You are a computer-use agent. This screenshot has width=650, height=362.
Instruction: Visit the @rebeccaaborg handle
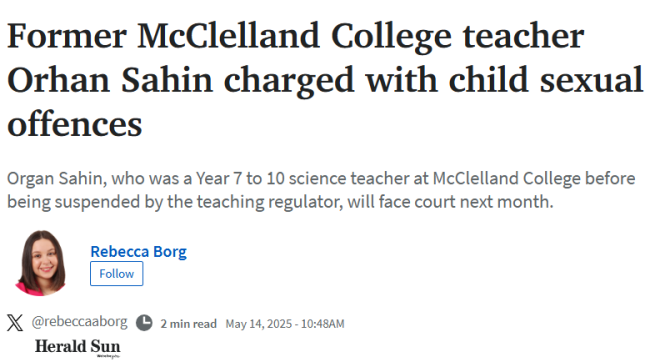point(80,322)
